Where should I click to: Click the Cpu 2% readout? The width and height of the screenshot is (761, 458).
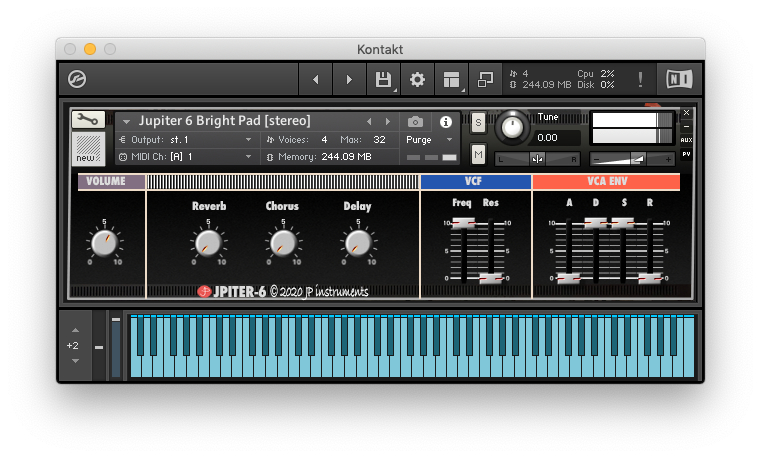coord(596,74)
